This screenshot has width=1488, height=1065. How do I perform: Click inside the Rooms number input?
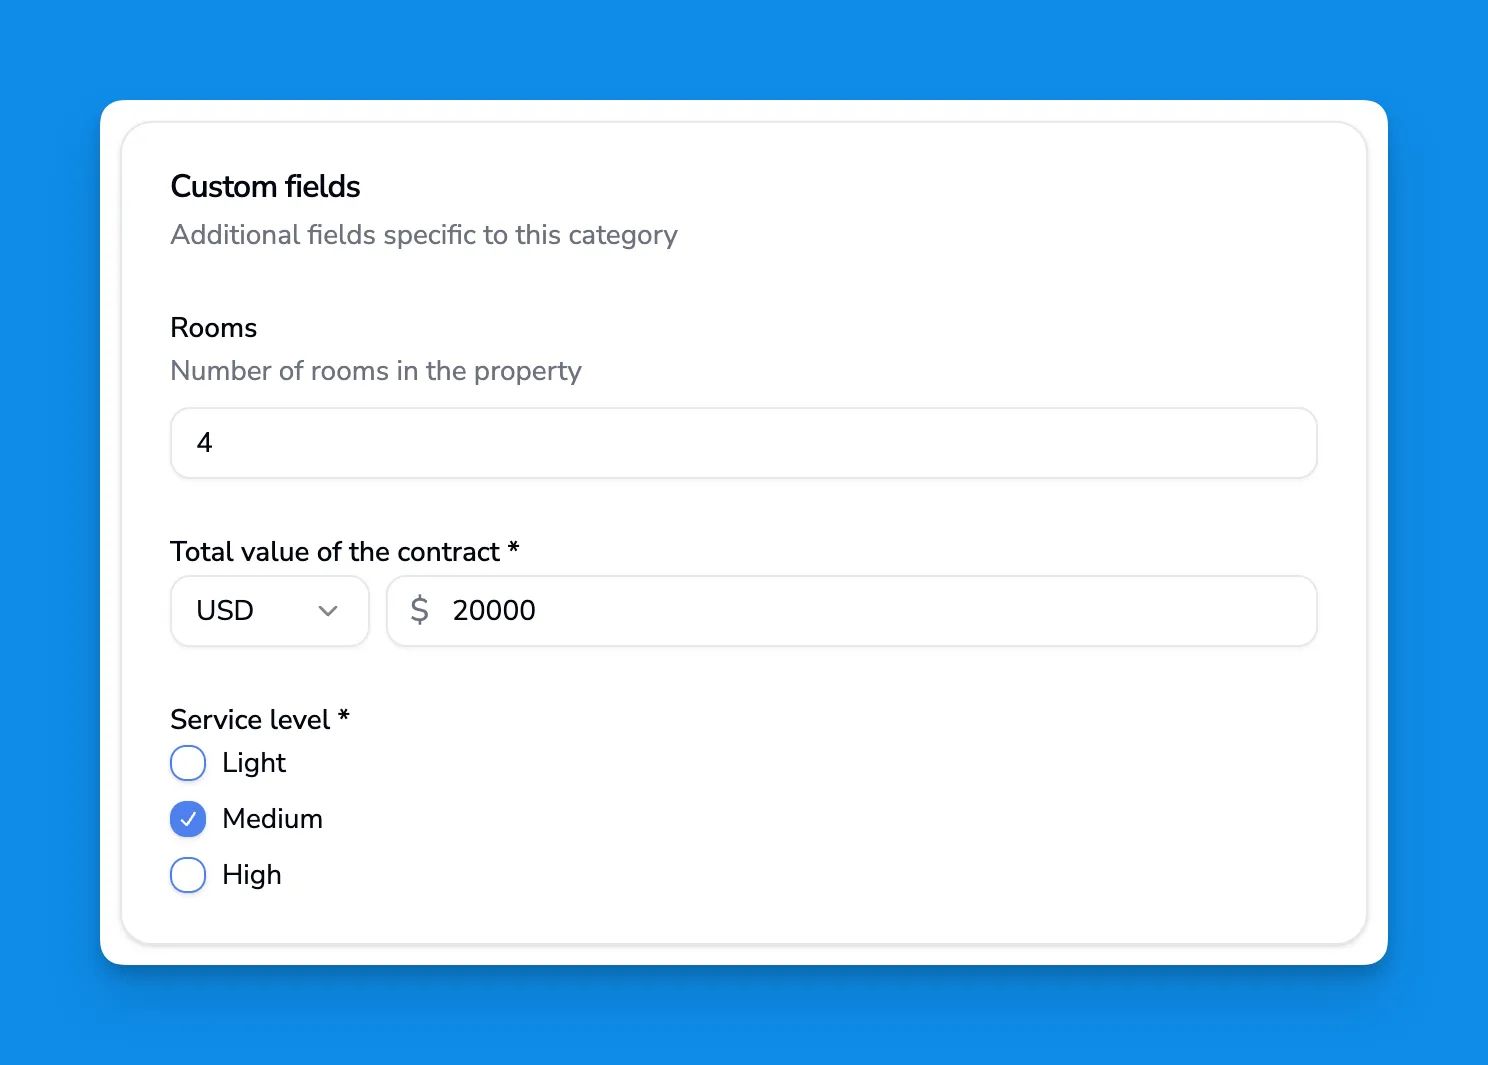point(744,443)
